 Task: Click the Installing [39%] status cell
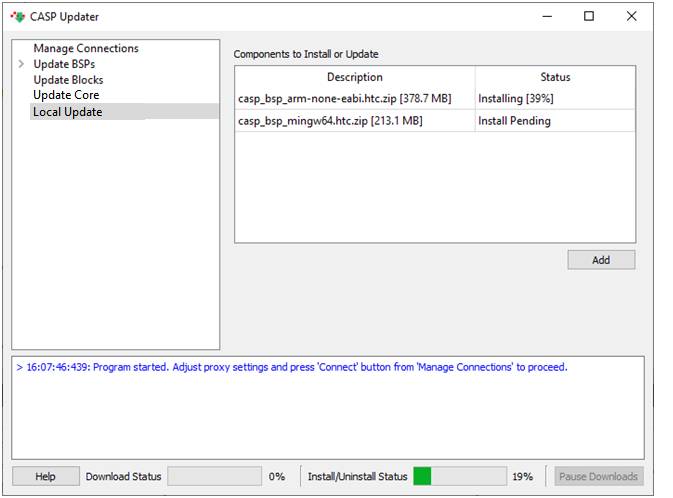tap(515, 99)
